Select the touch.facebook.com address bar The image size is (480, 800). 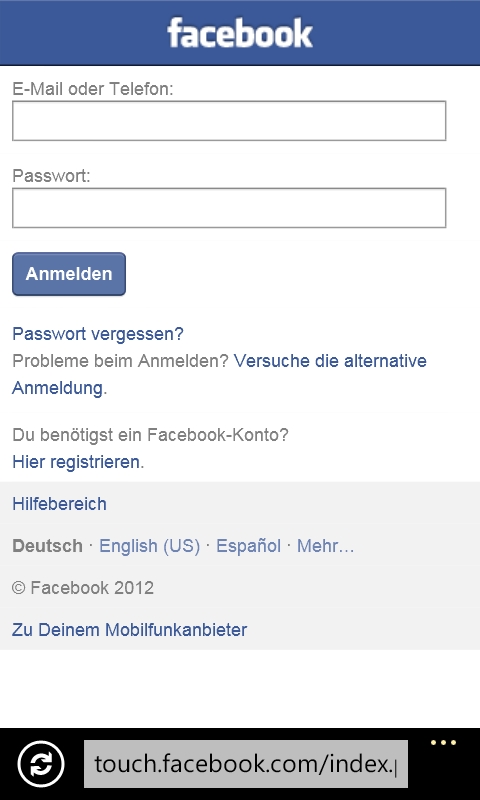(246, 764)
